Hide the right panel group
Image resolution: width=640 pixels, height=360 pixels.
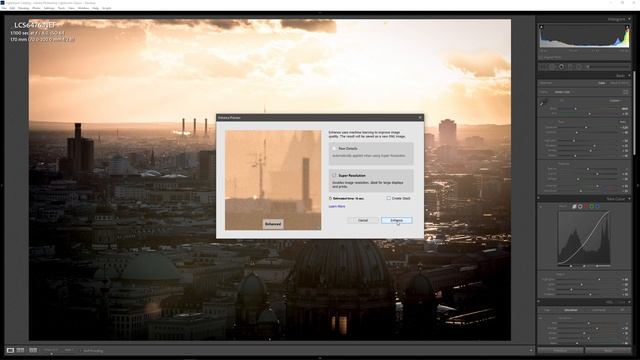pyautogui.click(x=638, y=185)
